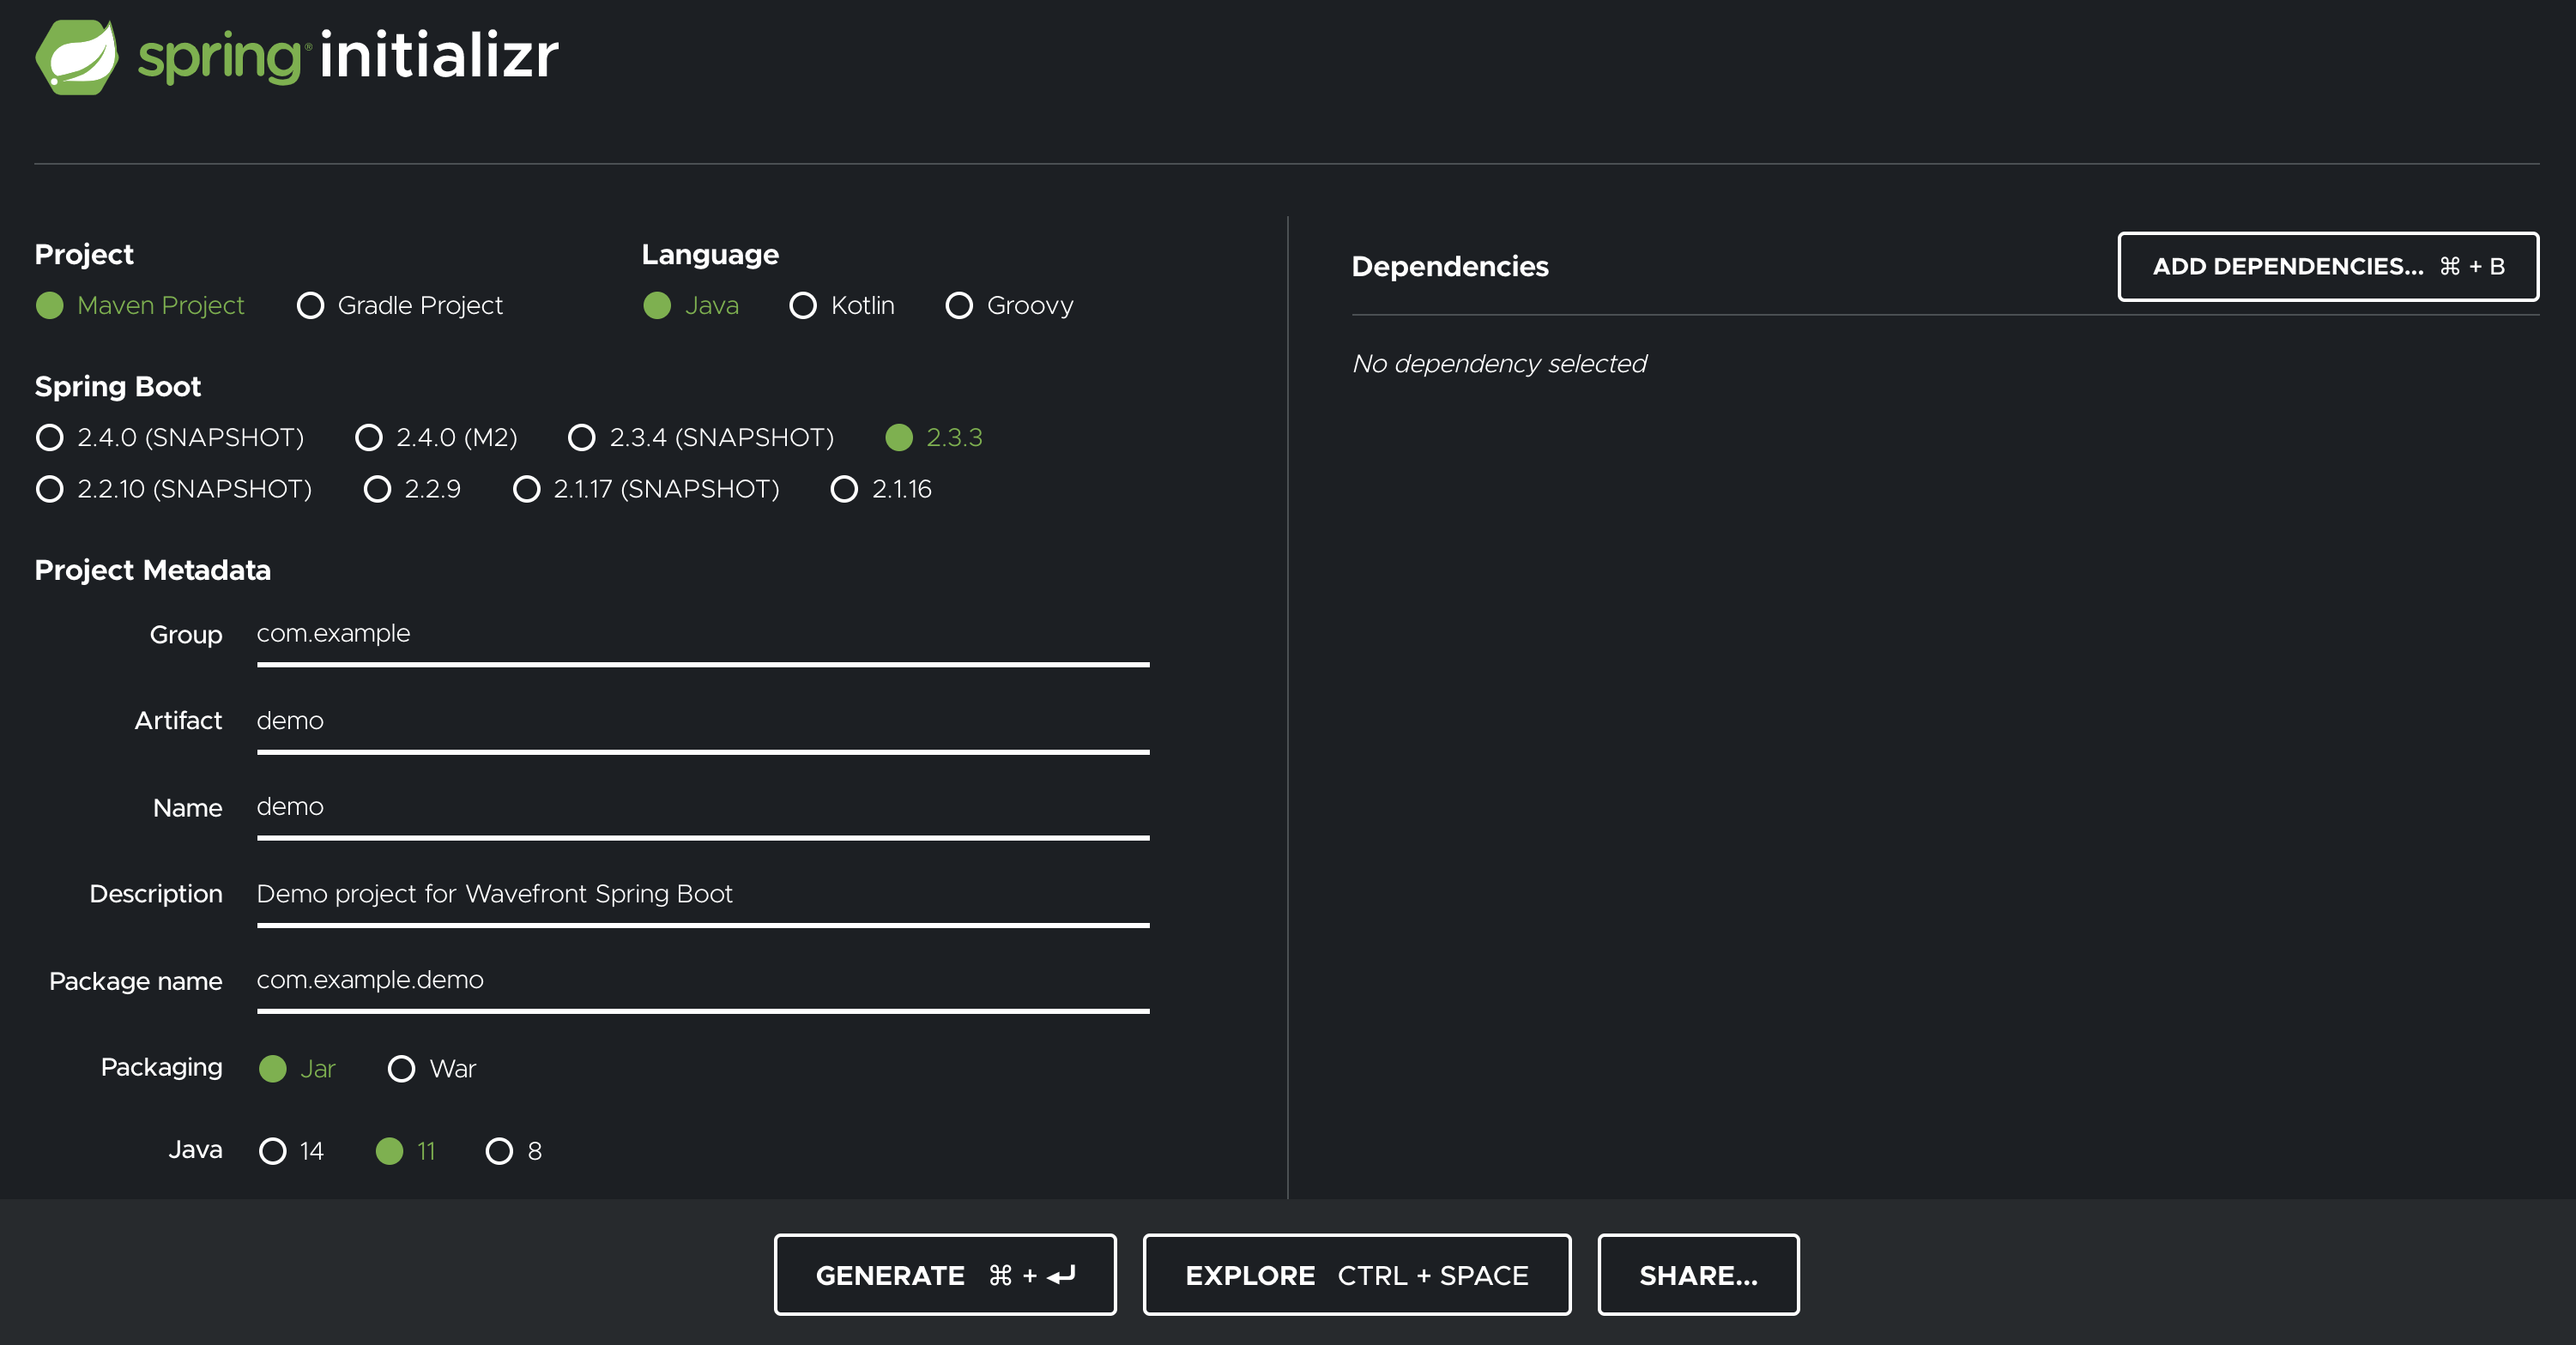This screenshot has height=1345, width=2576.
Task: Click the 'Project Metadata' heading
Action: [153, 570]
